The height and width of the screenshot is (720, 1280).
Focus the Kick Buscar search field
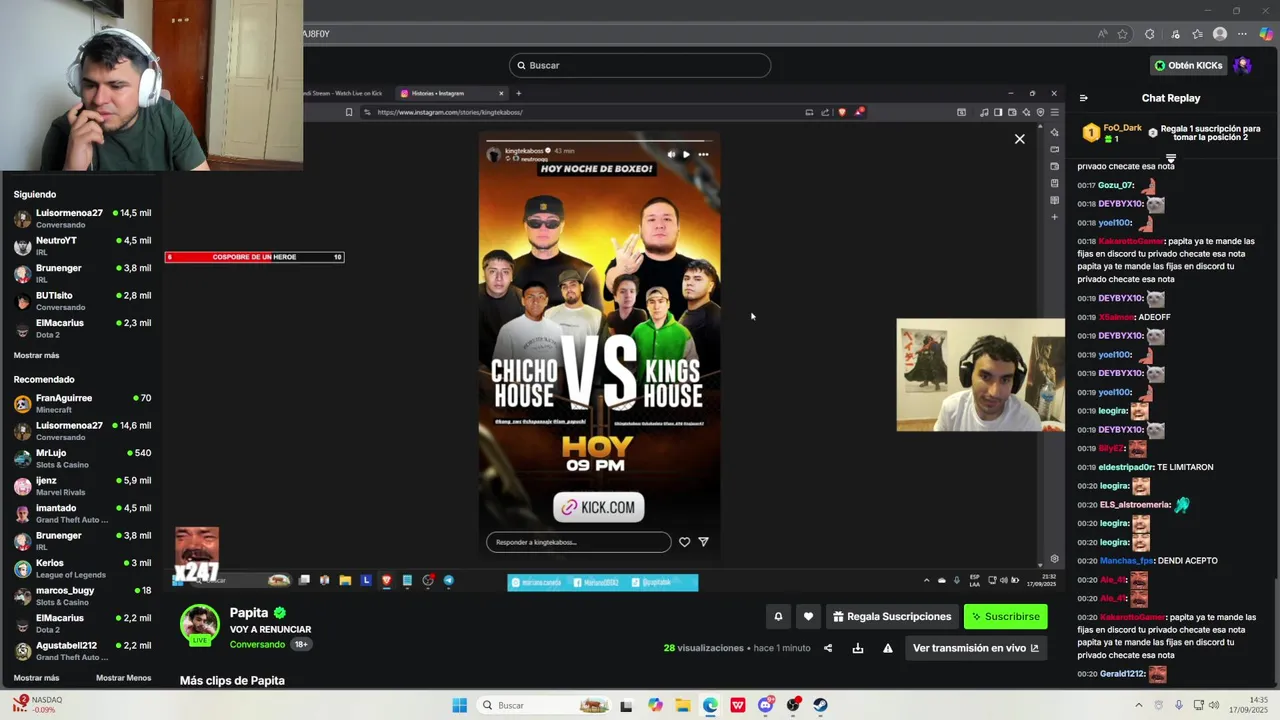point(640,65)
